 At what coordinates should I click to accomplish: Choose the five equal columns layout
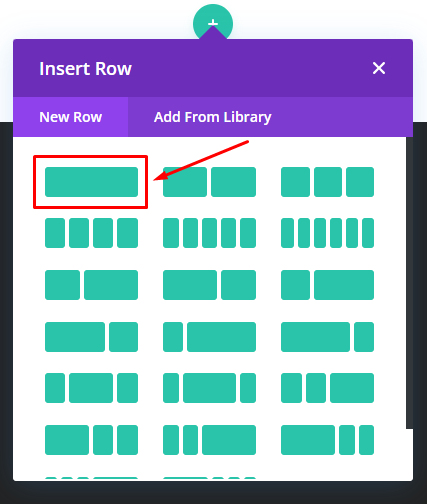[x=209, y=233]
